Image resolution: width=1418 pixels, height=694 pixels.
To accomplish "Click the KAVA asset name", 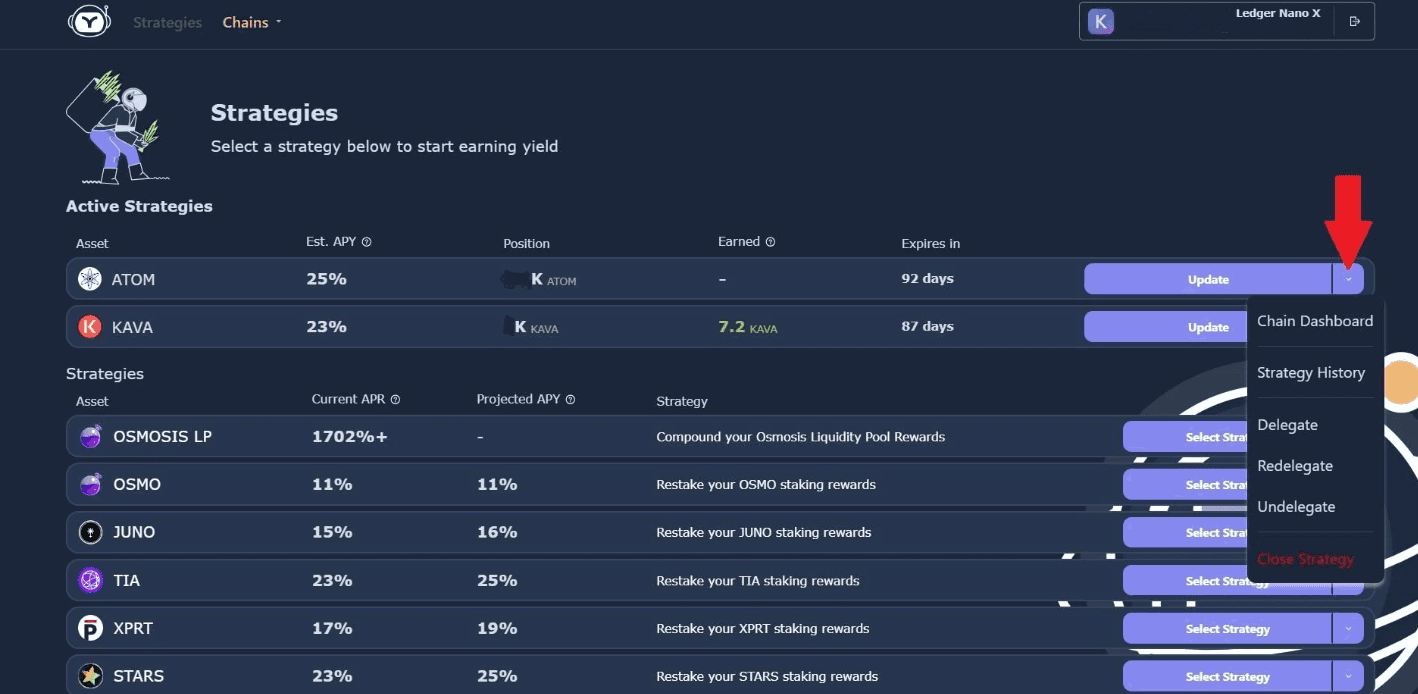I will point(132,328).
